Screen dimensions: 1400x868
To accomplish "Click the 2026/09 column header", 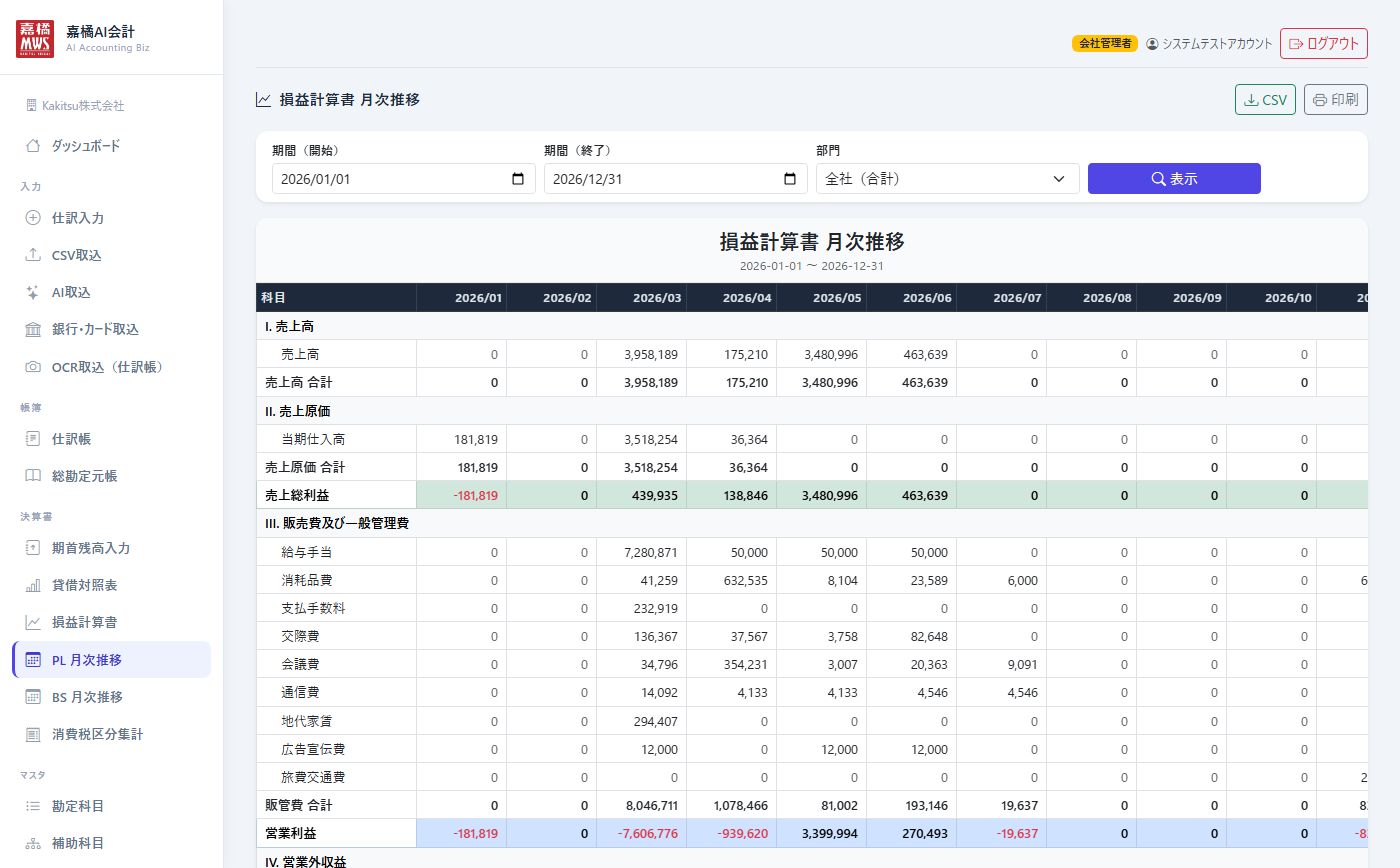I will click(1181, 297).
